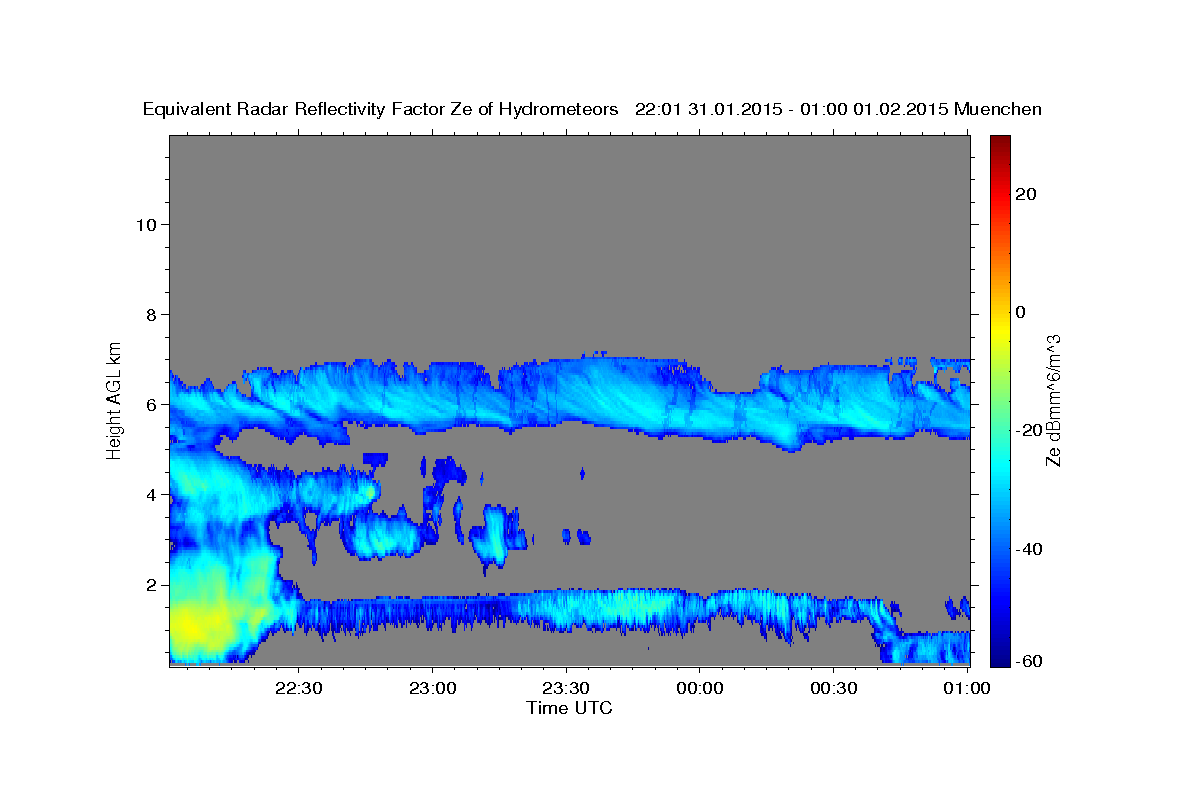Click the 22:30 time tick label
The width and height of the screenshot is (1200, 800).
click(x=299, y=688)
